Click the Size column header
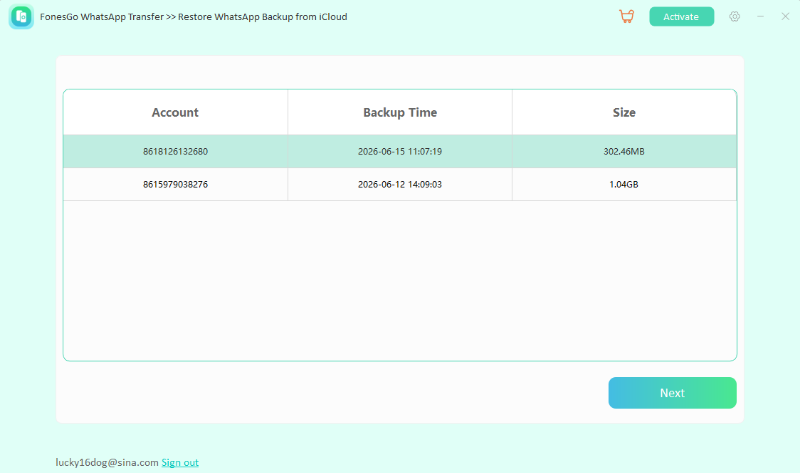800x473 pixels. point(624,112)
